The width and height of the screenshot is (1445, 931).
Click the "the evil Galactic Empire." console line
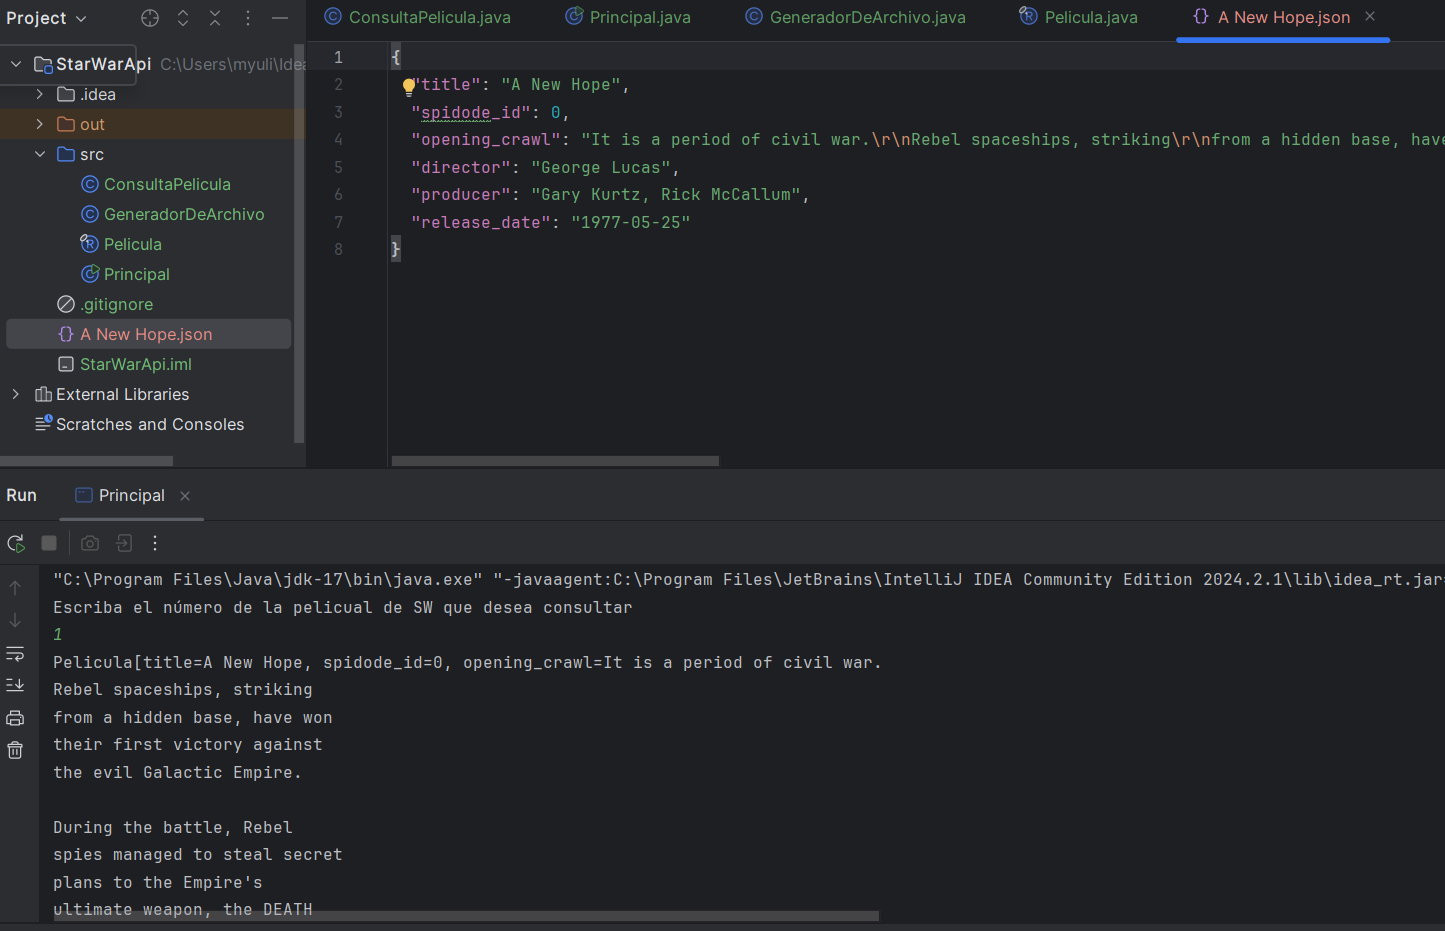(177, 773)
